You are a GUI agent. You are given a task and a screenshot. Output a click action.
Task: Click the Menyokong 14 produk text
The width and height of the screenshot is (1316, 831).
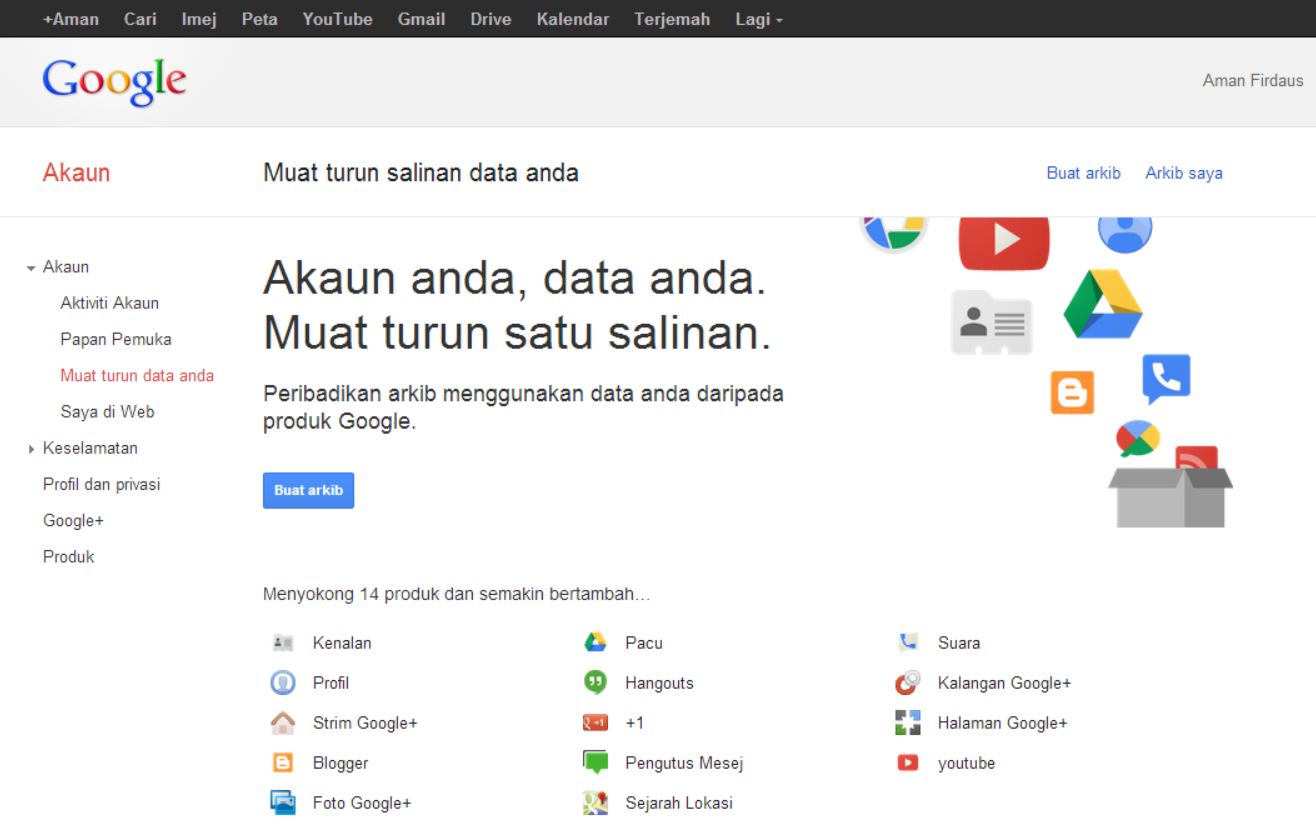(x=457, y=595)
